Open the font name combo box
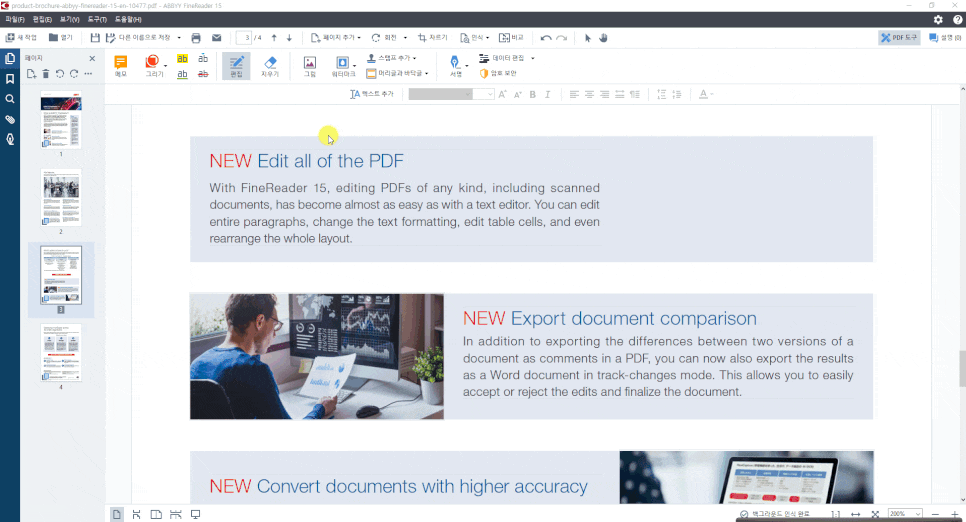 click(x=441, y=94)
